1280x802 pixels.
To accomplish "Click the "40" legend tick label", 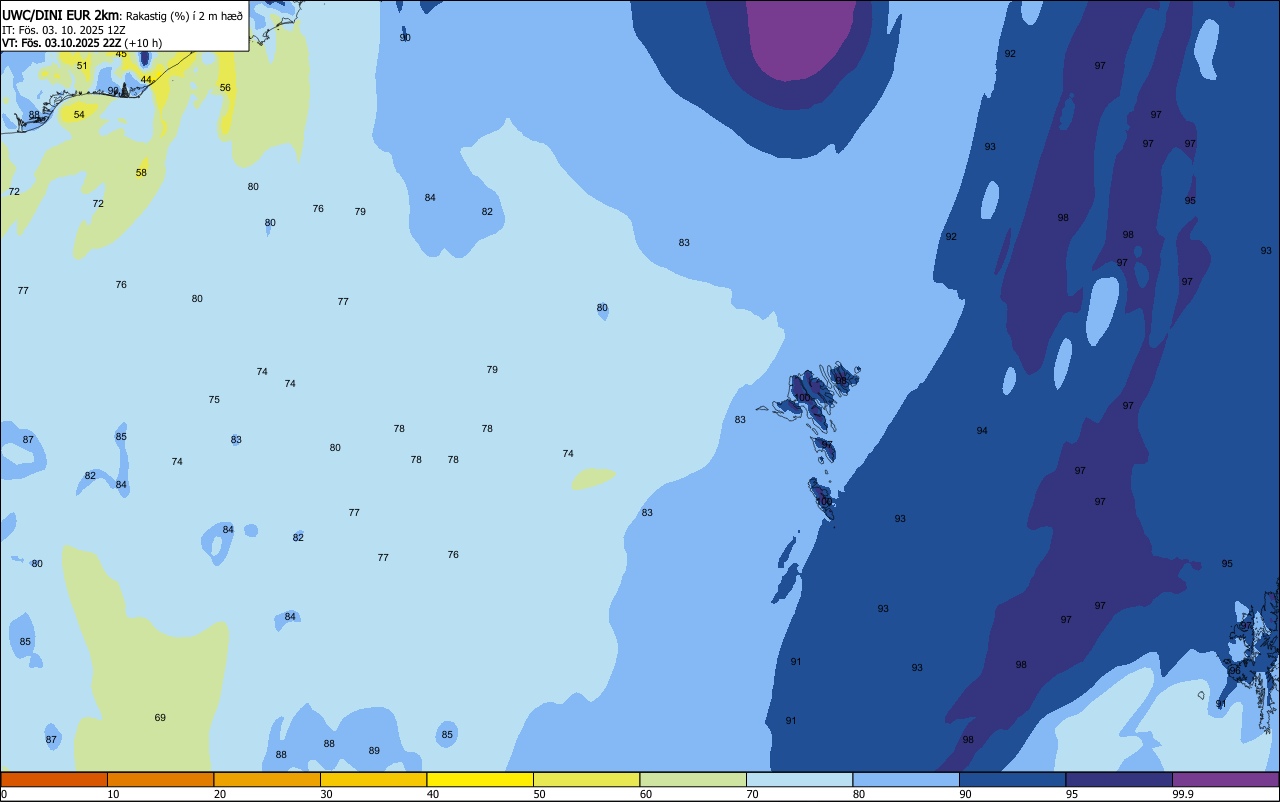I will 433,794.
